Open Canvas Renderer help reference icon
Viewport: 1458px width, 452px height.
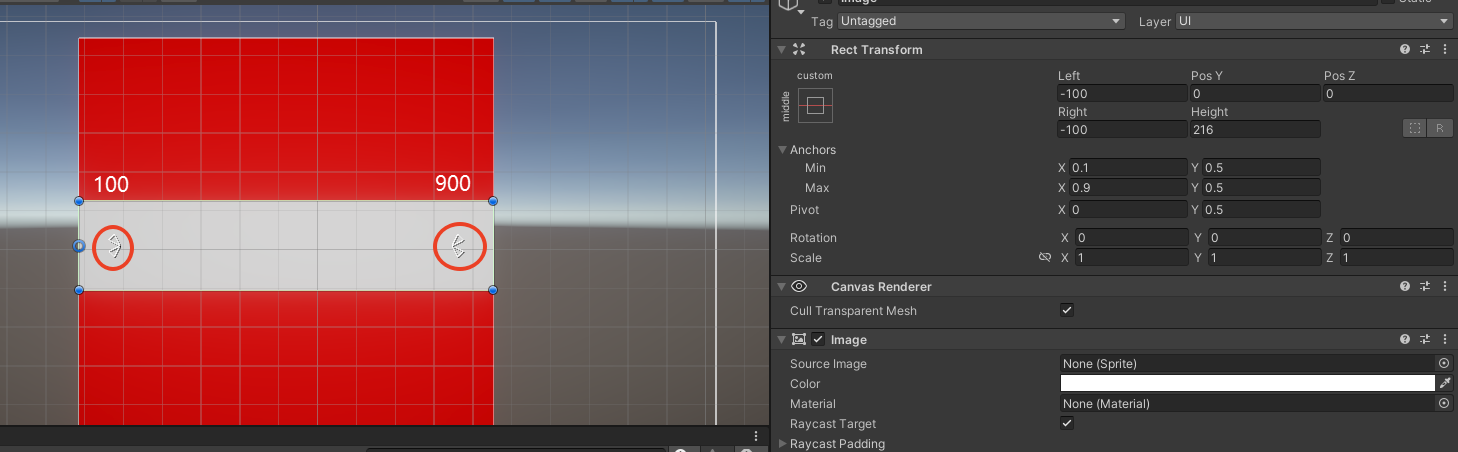coord(1405,286)
